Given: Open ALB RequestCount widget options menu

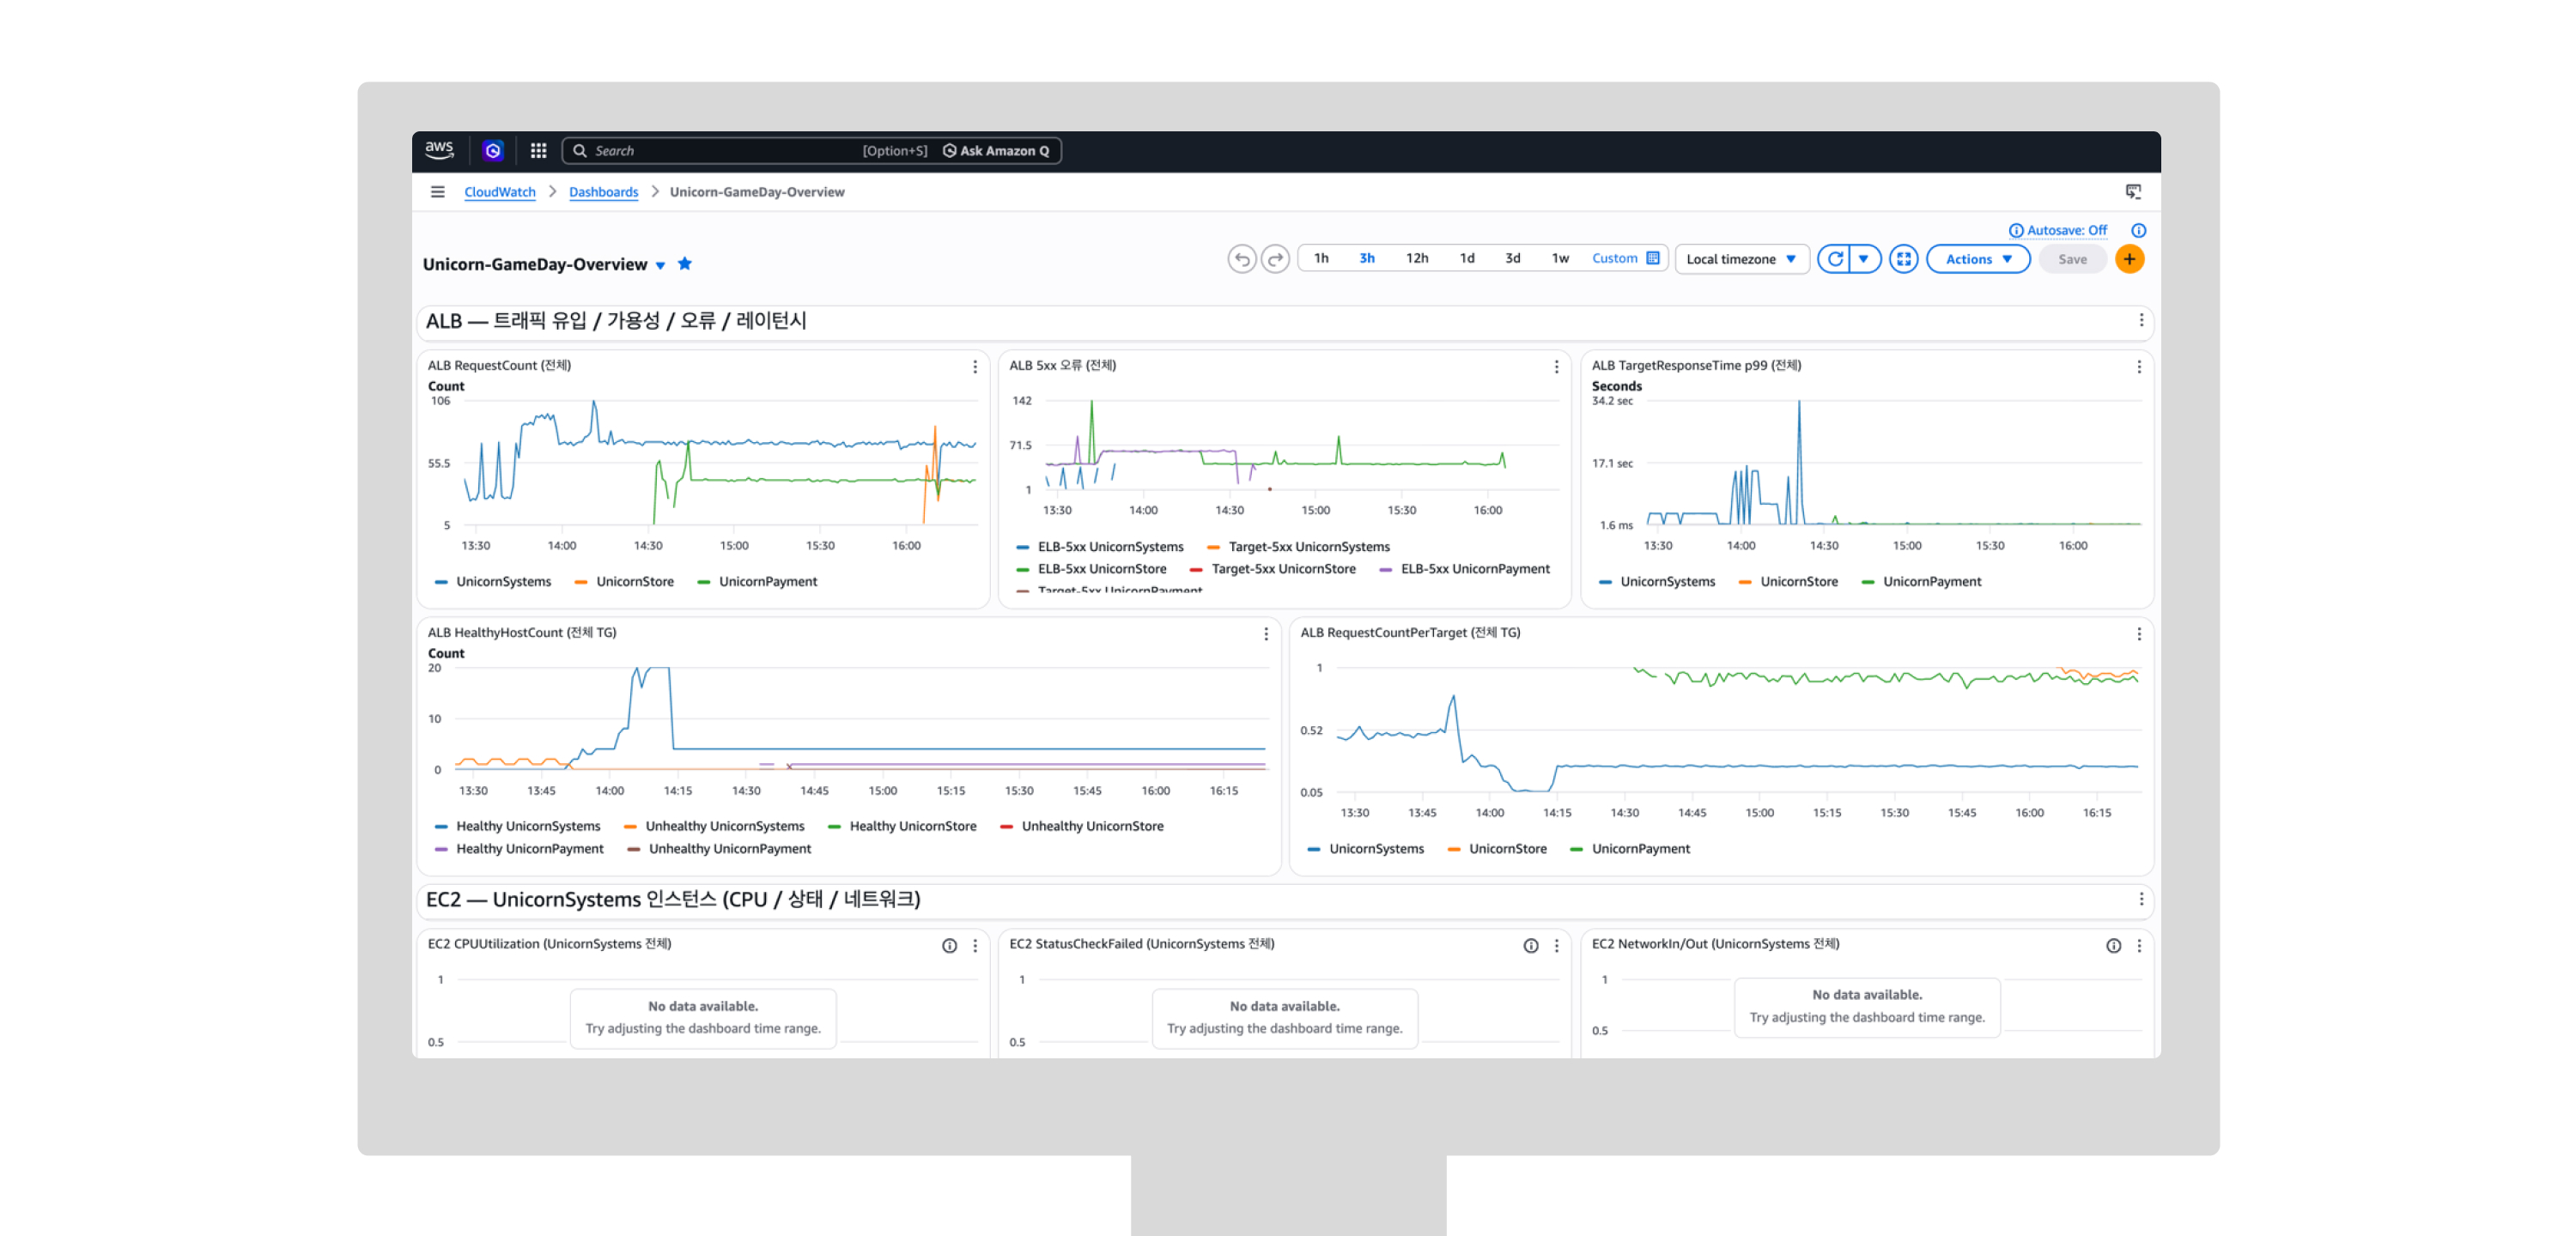Looking at the screenshot, I should click(x=975, y=367).
